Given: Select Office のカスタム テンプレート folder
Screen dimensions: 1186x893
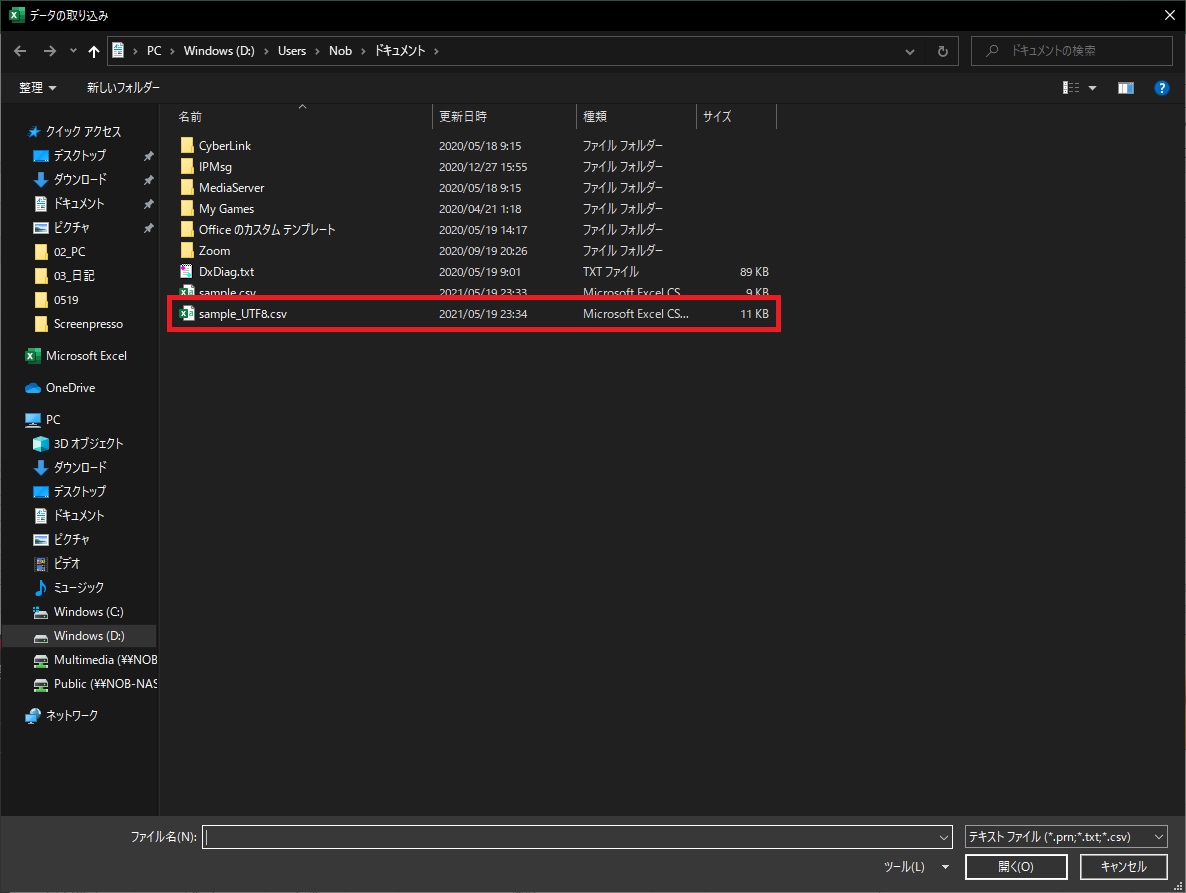Looking at the screenshot, I should [x=266, y=230].
